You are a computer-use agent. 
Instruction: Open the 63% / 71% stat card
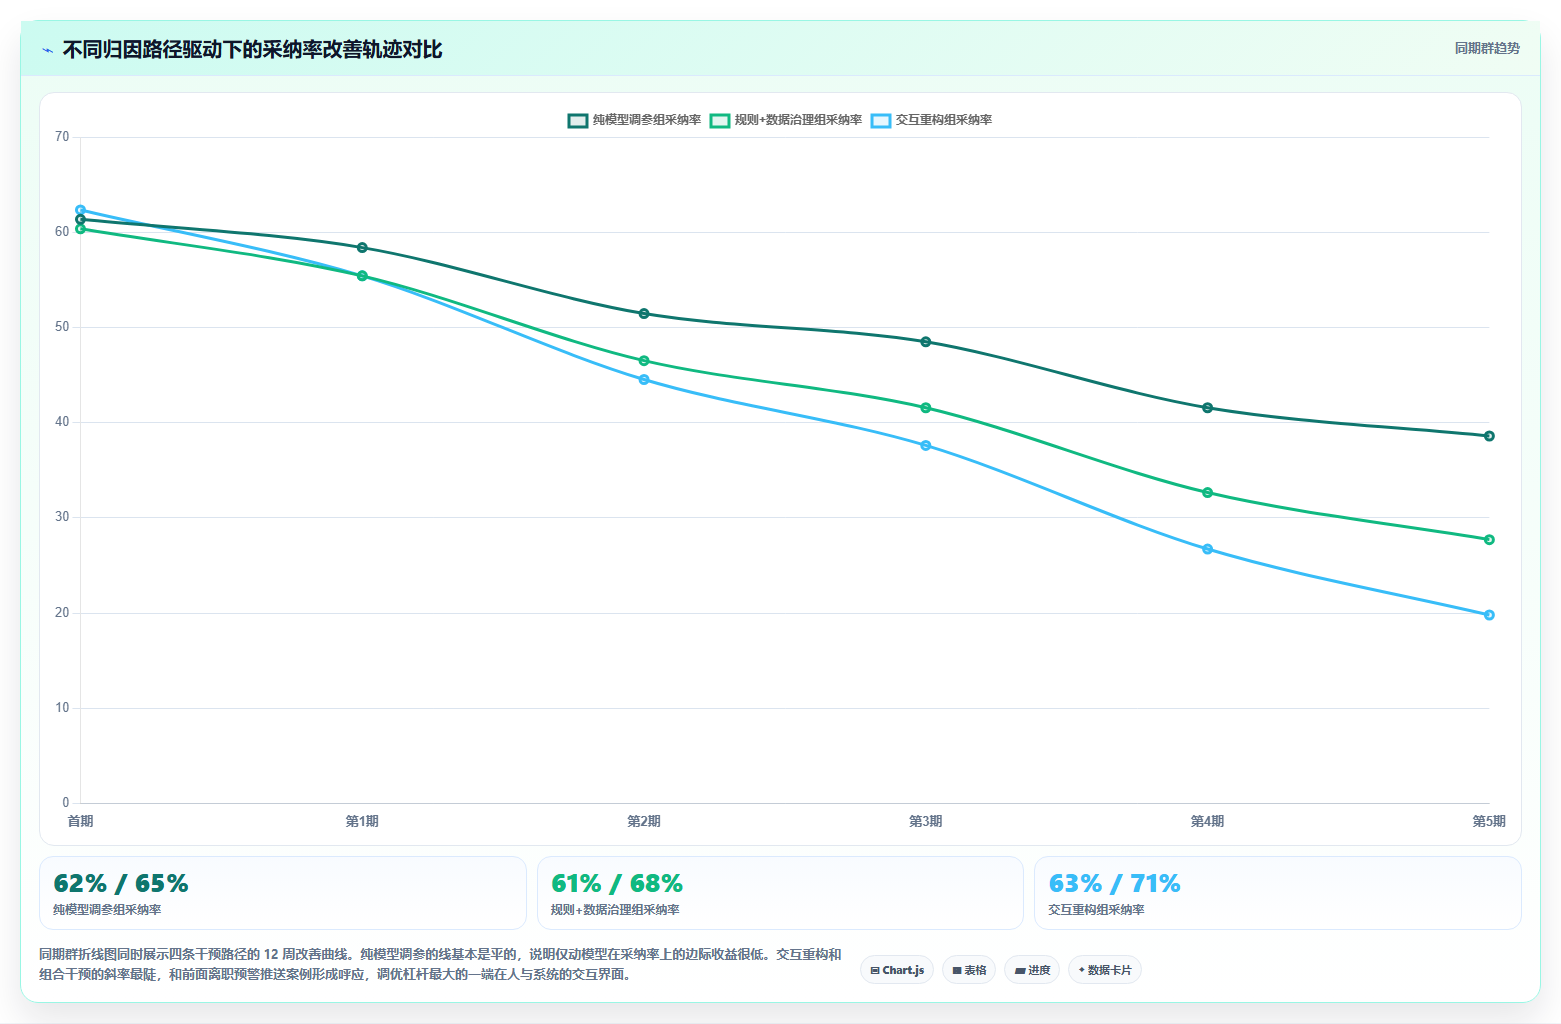point(1278,893)
